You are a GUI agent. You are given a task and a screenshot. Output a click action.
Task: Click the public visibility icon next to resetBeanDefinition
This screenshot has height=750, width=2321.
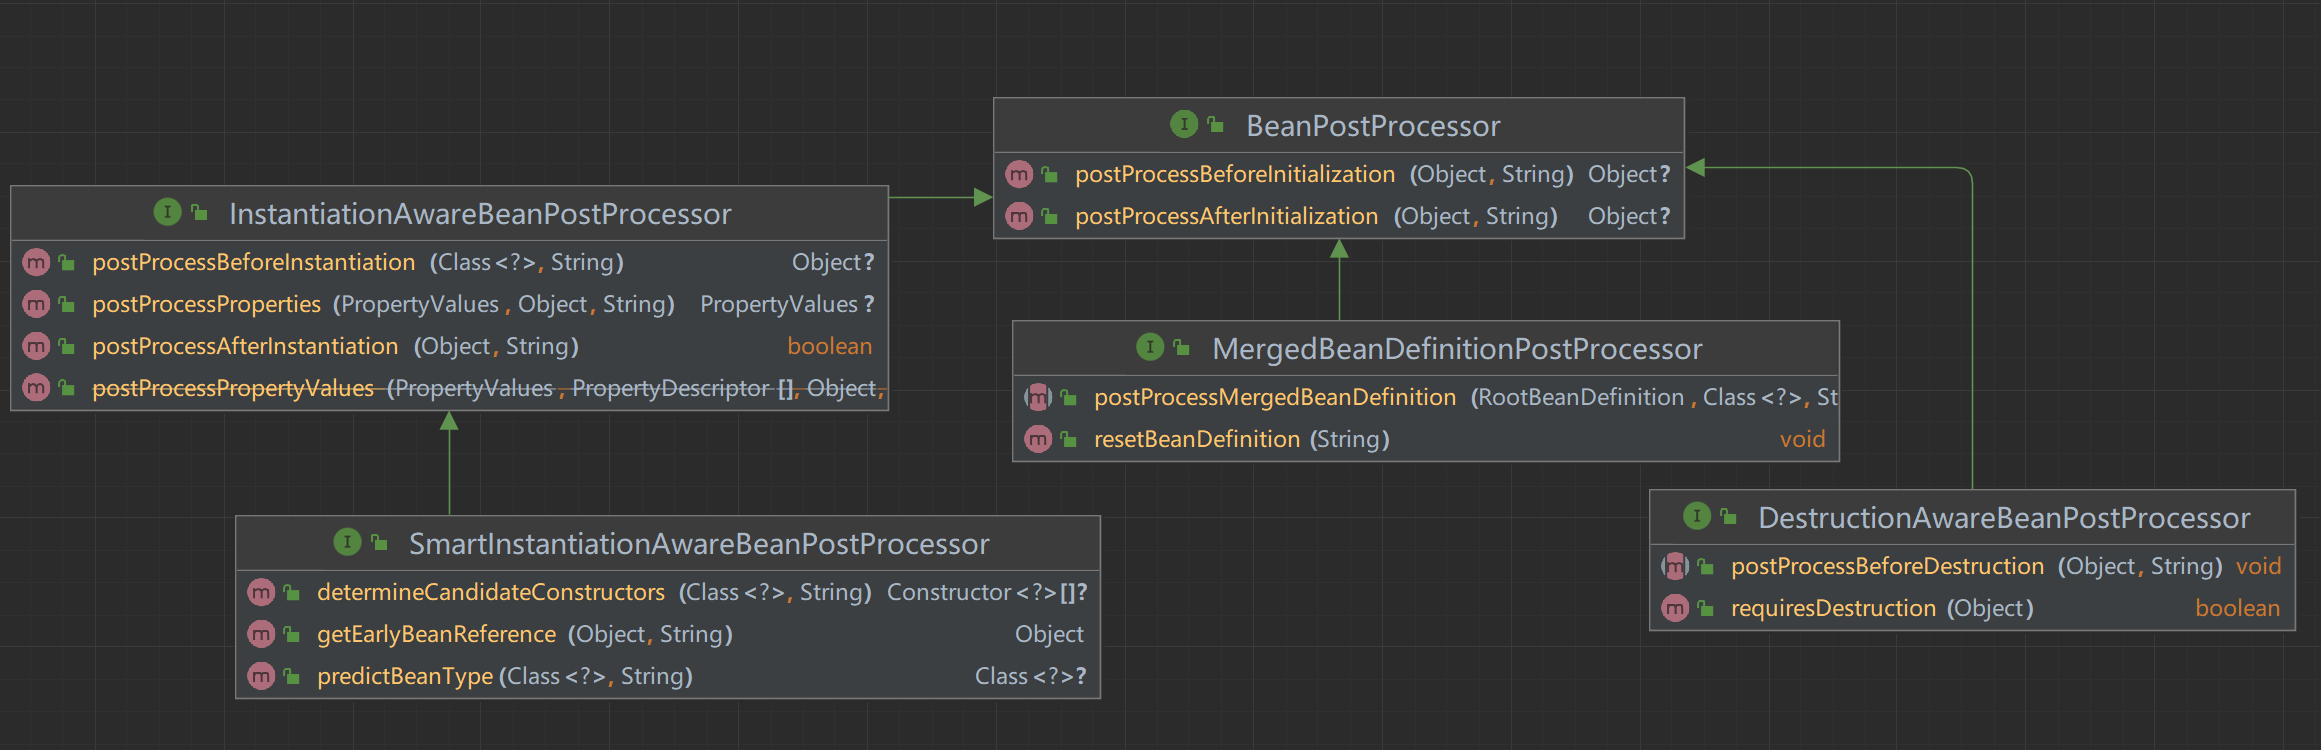pos(1069,439)
